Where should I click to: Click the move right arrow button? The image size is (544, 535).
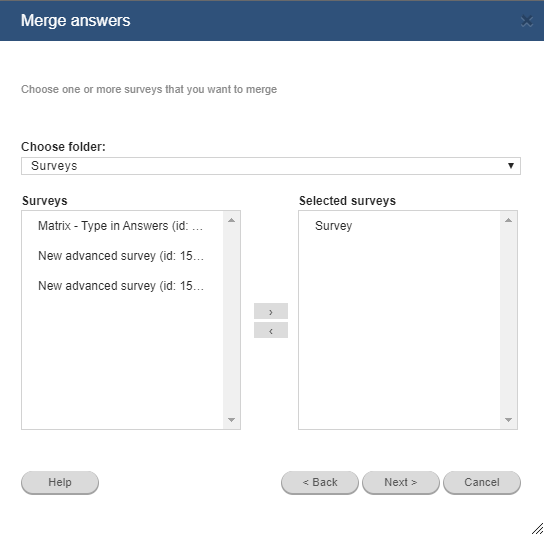click(x=271, y=311)
